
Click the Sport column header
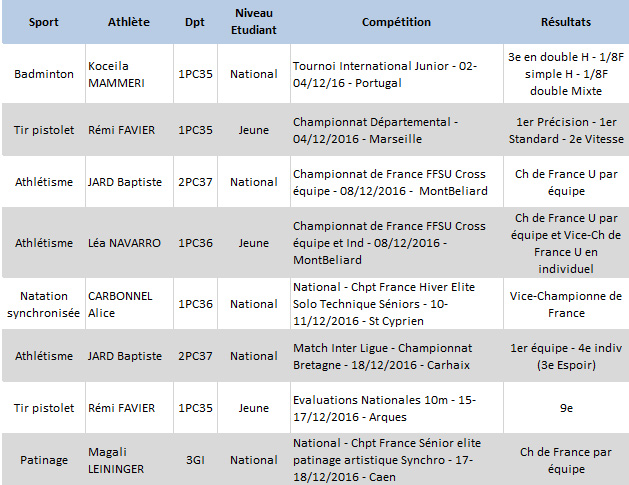[43, 22]
